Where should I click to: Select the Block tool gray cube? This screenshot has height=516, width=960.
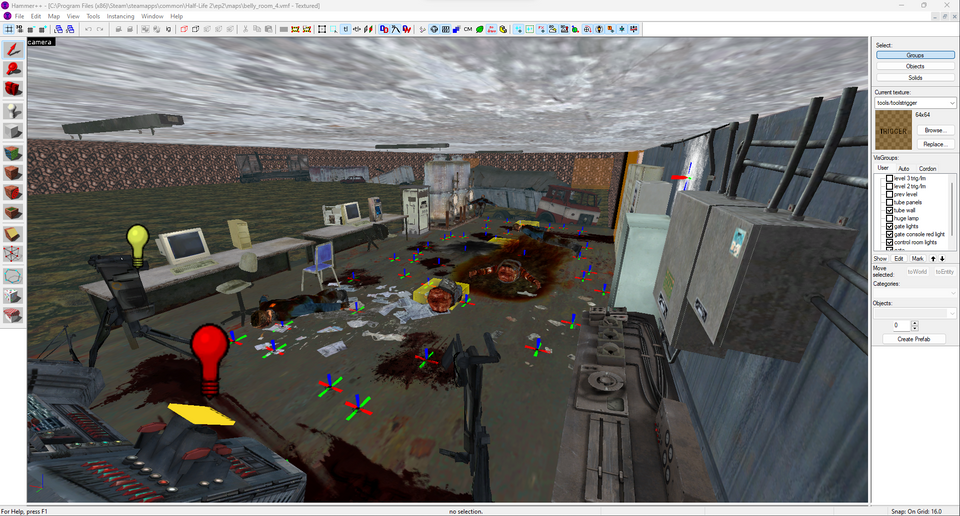click(x=13, y=131)
